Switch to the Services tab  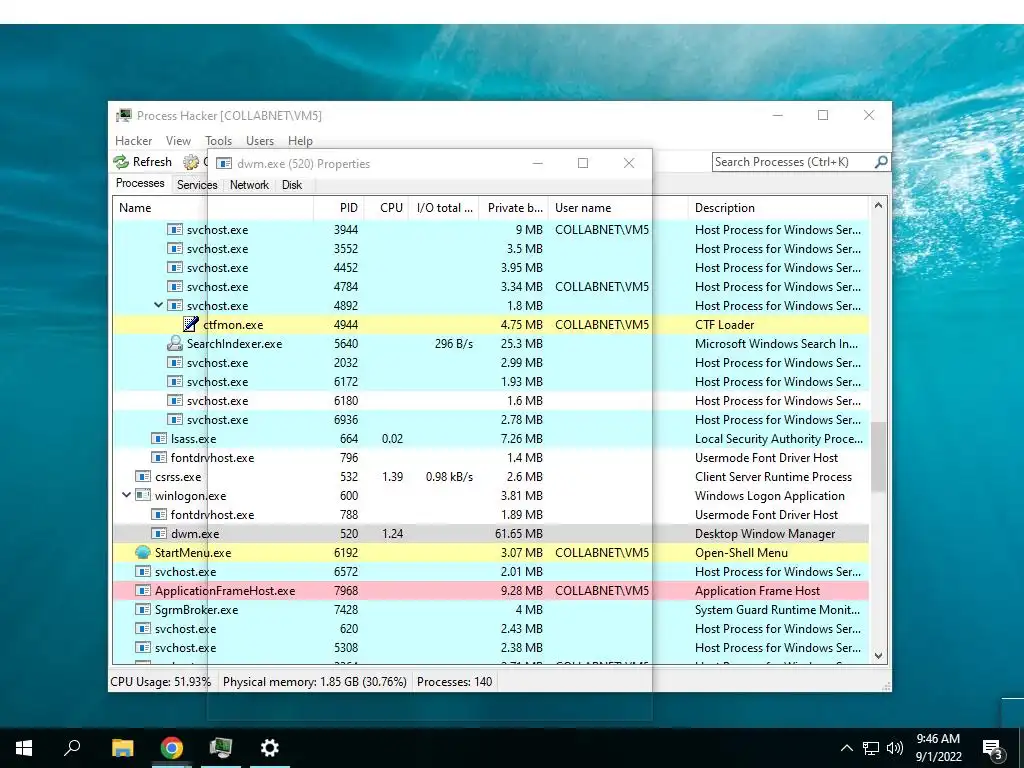click(x=197, y=185)
